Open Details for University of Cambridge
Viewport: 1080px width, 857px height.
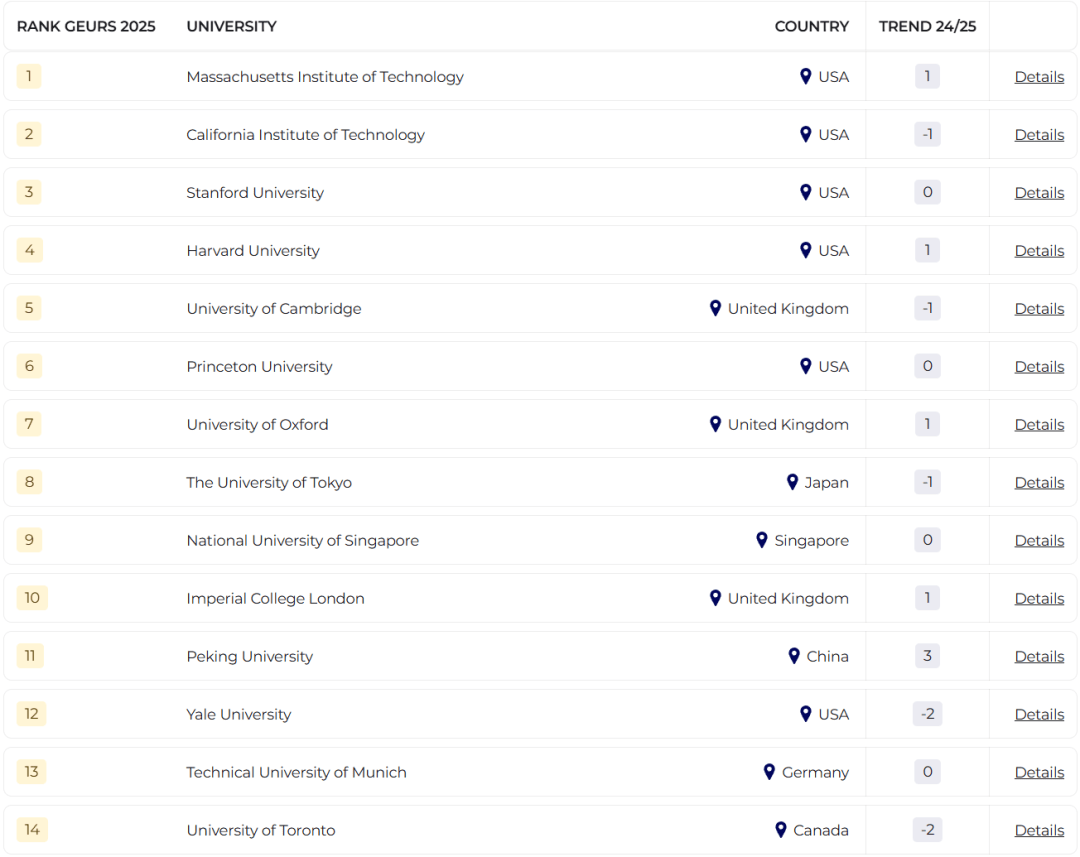pyautogui.click(x=1039, y=309)
